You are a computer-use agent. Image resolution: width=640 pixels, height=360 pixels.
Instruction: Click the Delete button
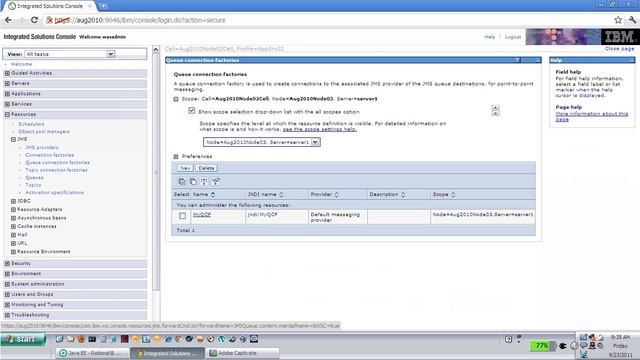point(206,168)
